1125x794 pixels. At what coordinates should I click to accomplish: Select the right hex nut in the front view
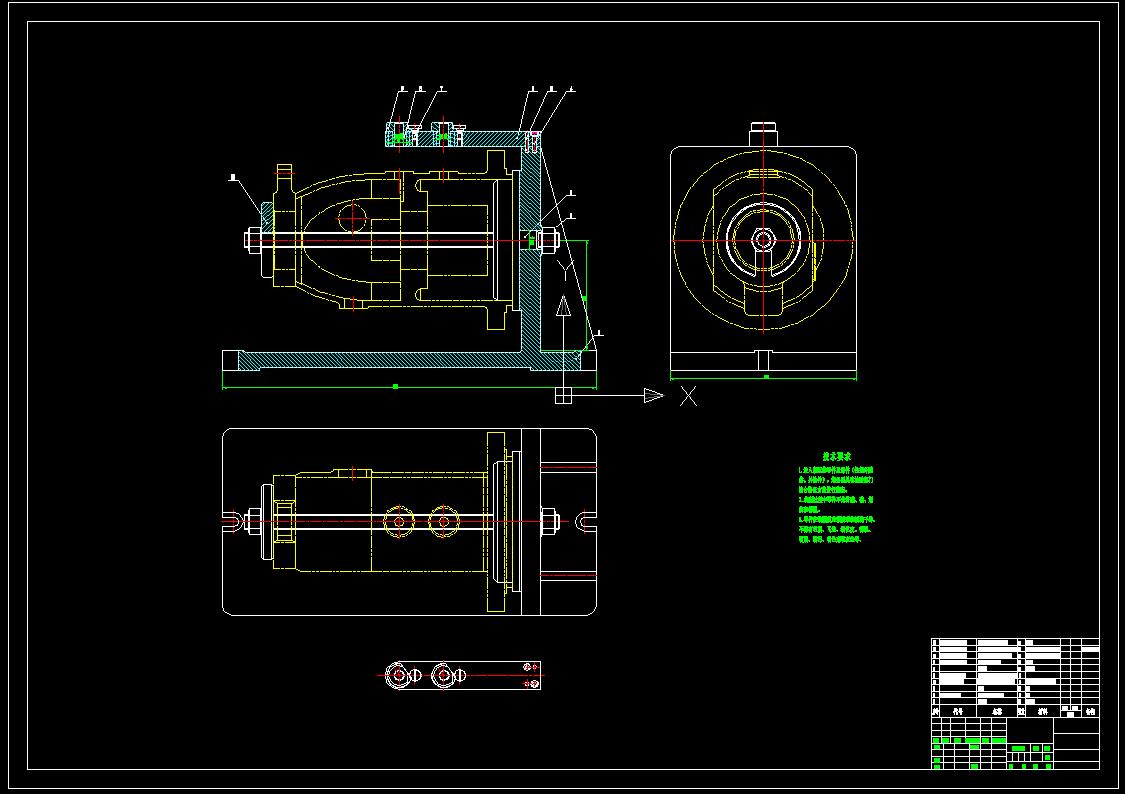[549, 240]
